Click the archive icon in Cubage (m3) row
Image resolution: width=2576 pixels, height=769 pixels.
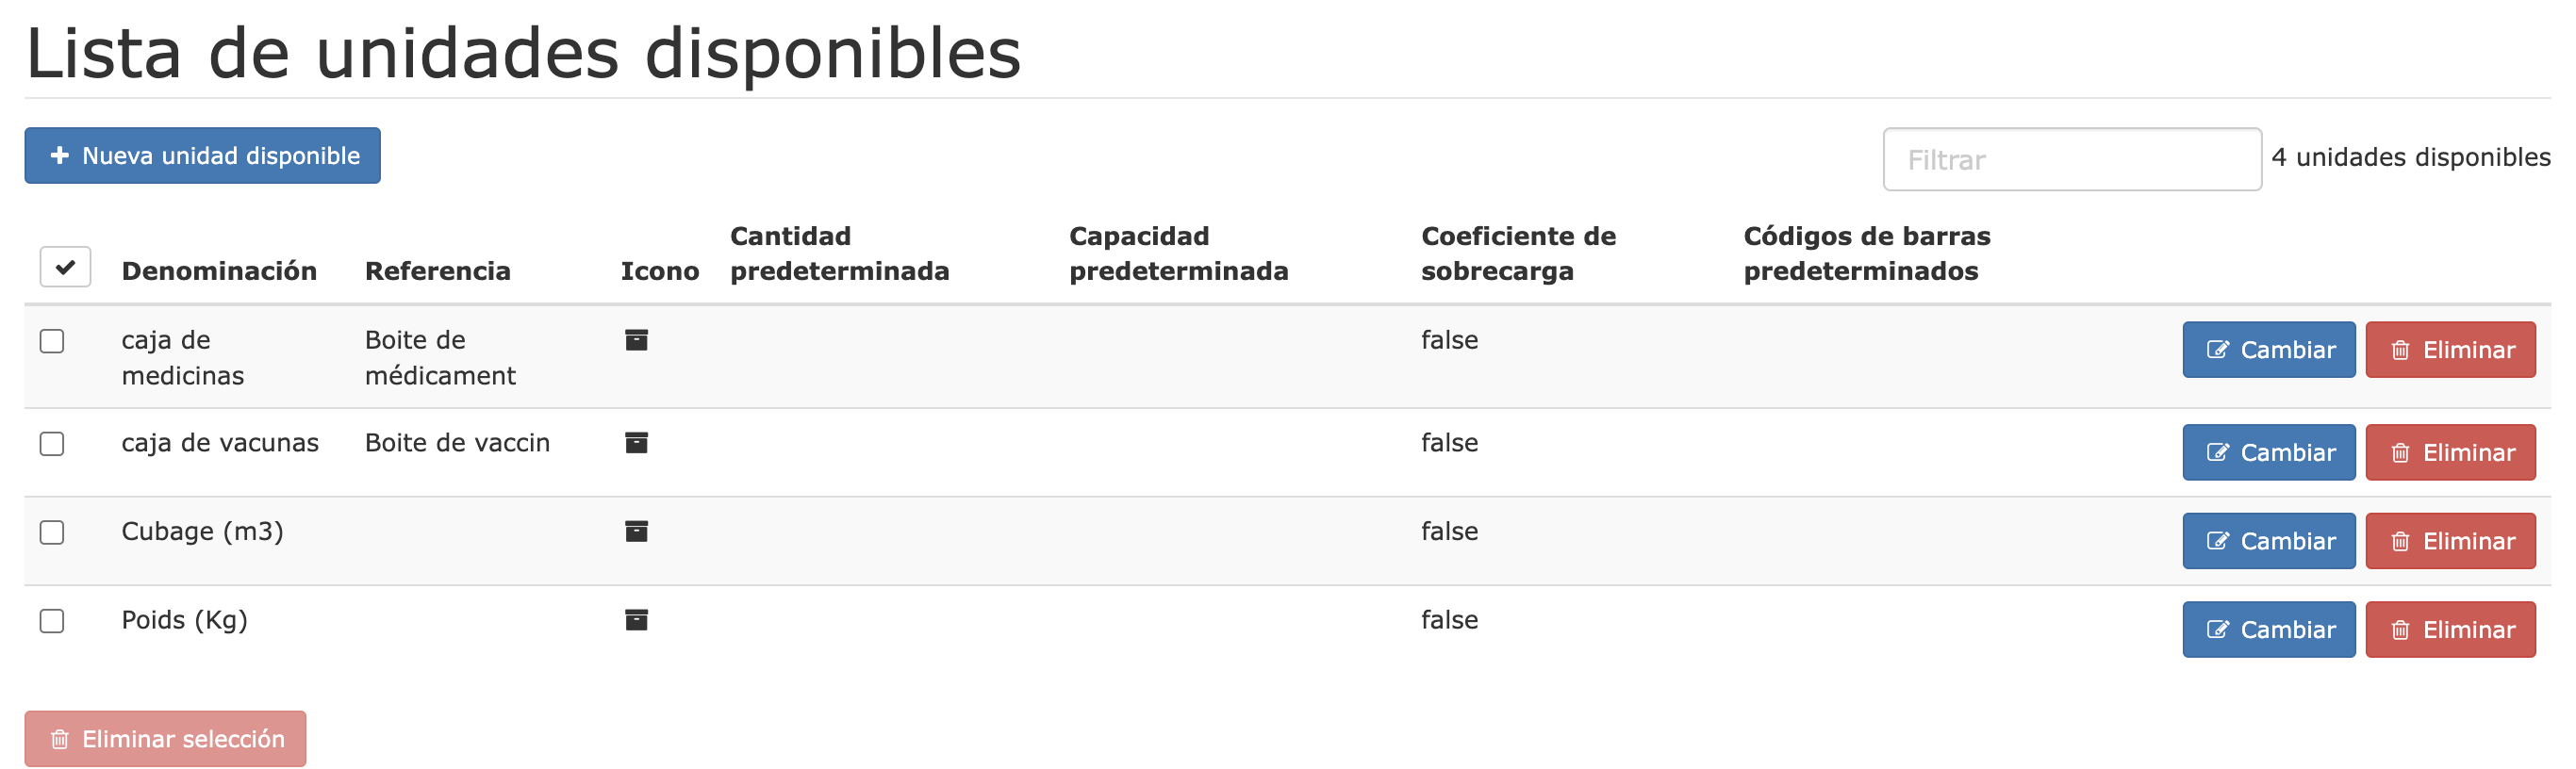coord(636,531)
